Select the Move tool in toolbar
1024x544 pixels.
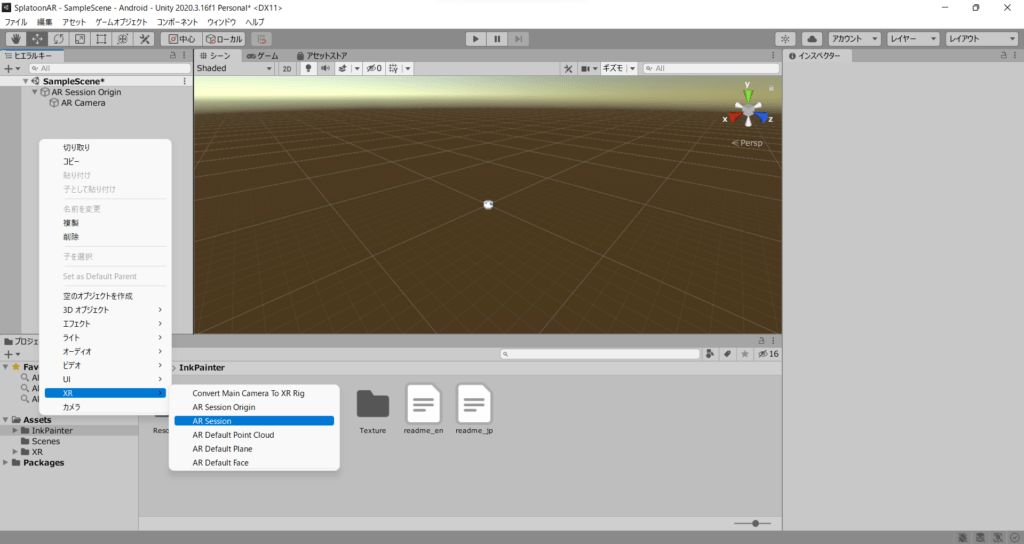(37, 39)
